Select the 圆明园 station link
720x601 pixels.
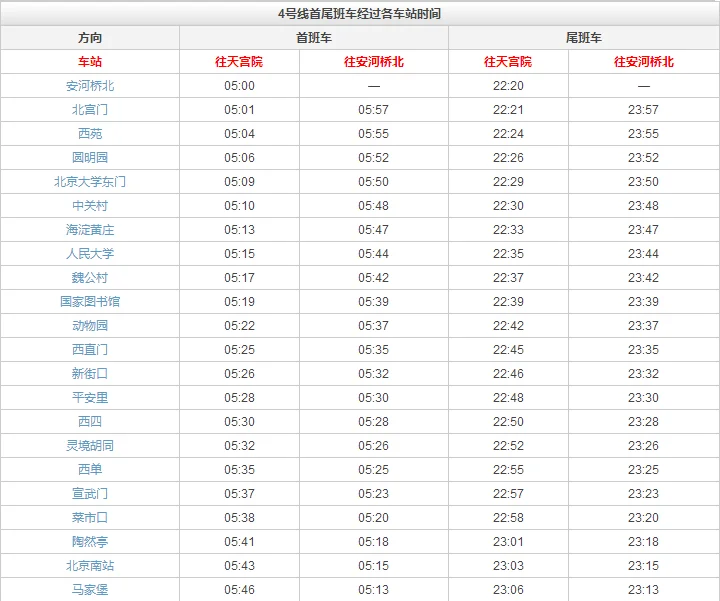(90, 158)
